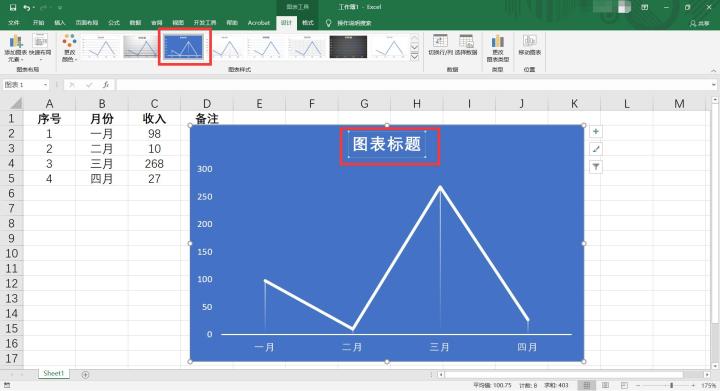Click chart styles gallery scroll-down arrow
This screenshot has height=391, width=720.
415,47
